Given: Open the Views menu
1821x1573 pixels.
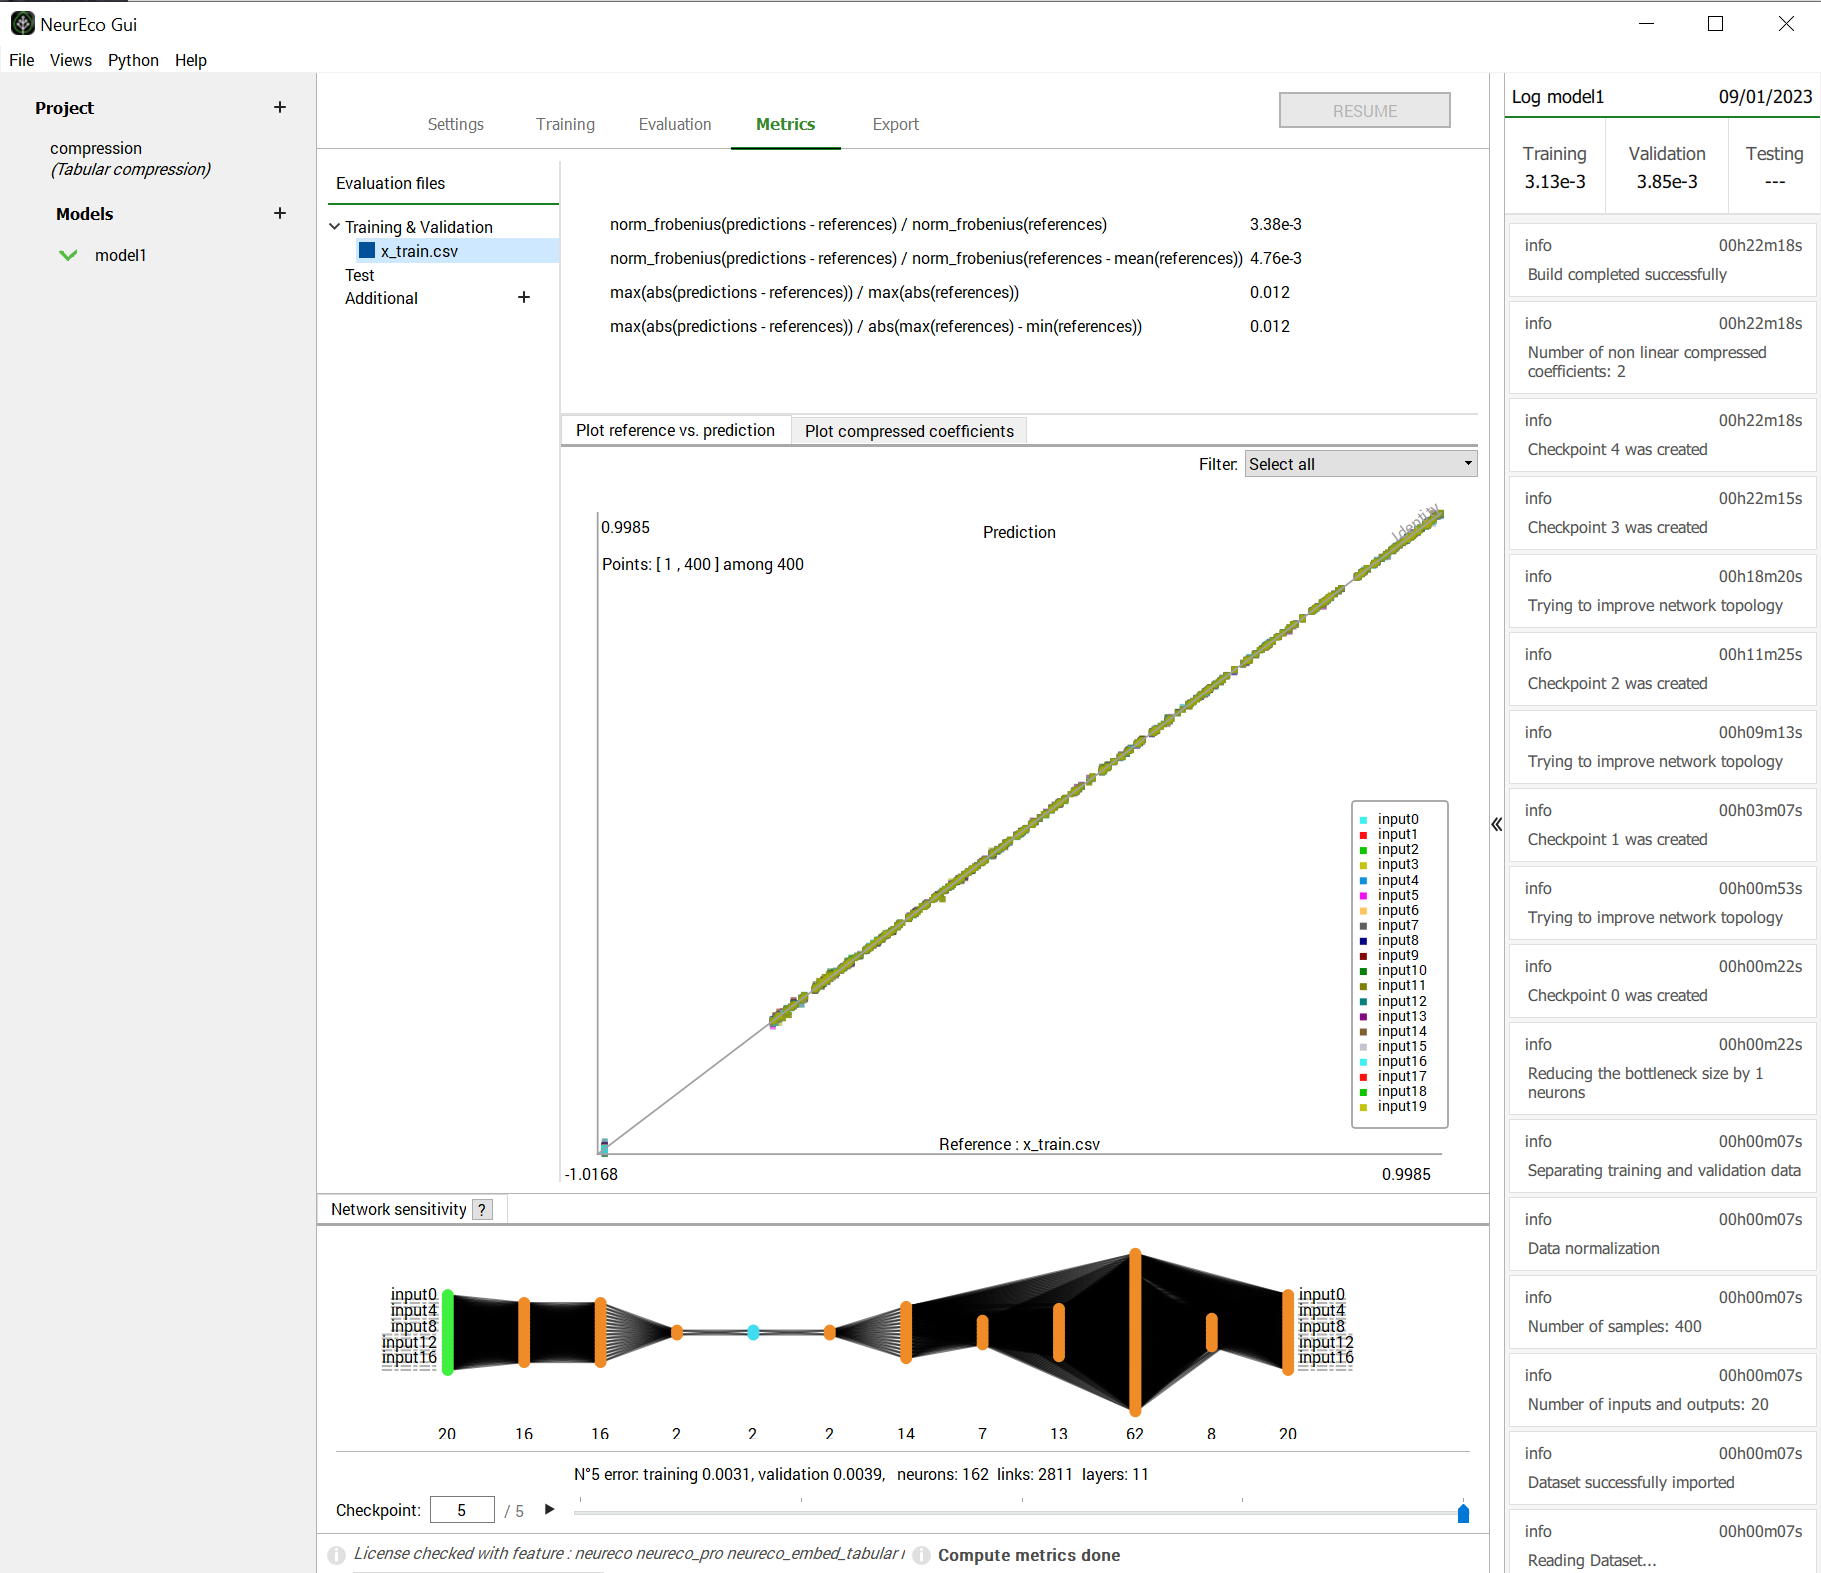Looking at the screenshot, I should coord(71,60).
